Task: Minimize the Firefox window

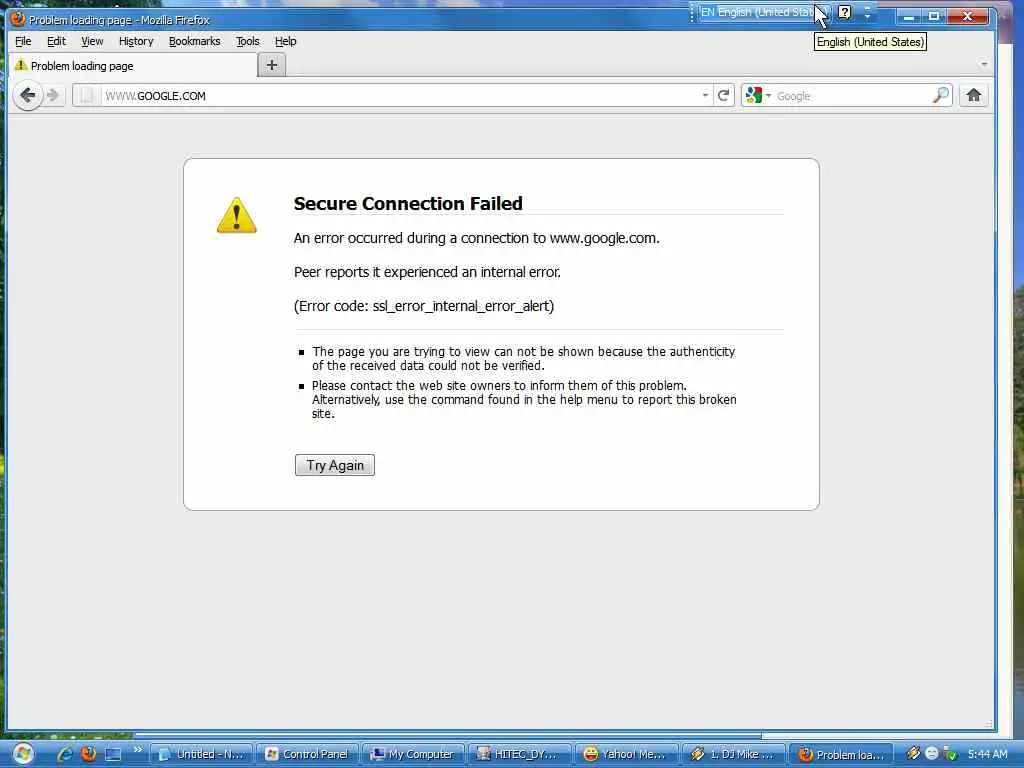Action: 908,16
